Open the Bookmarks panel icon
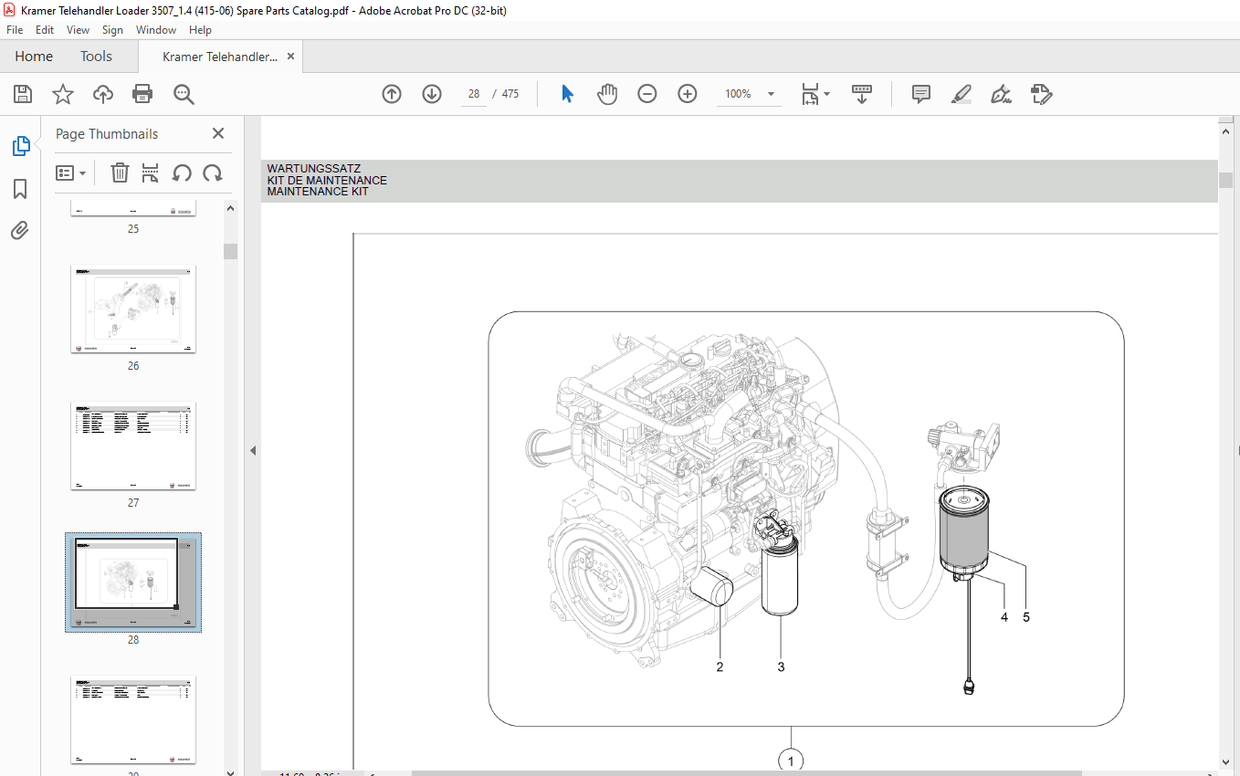The height and width of the screenshot is (776, 1240). pos(21,188)
